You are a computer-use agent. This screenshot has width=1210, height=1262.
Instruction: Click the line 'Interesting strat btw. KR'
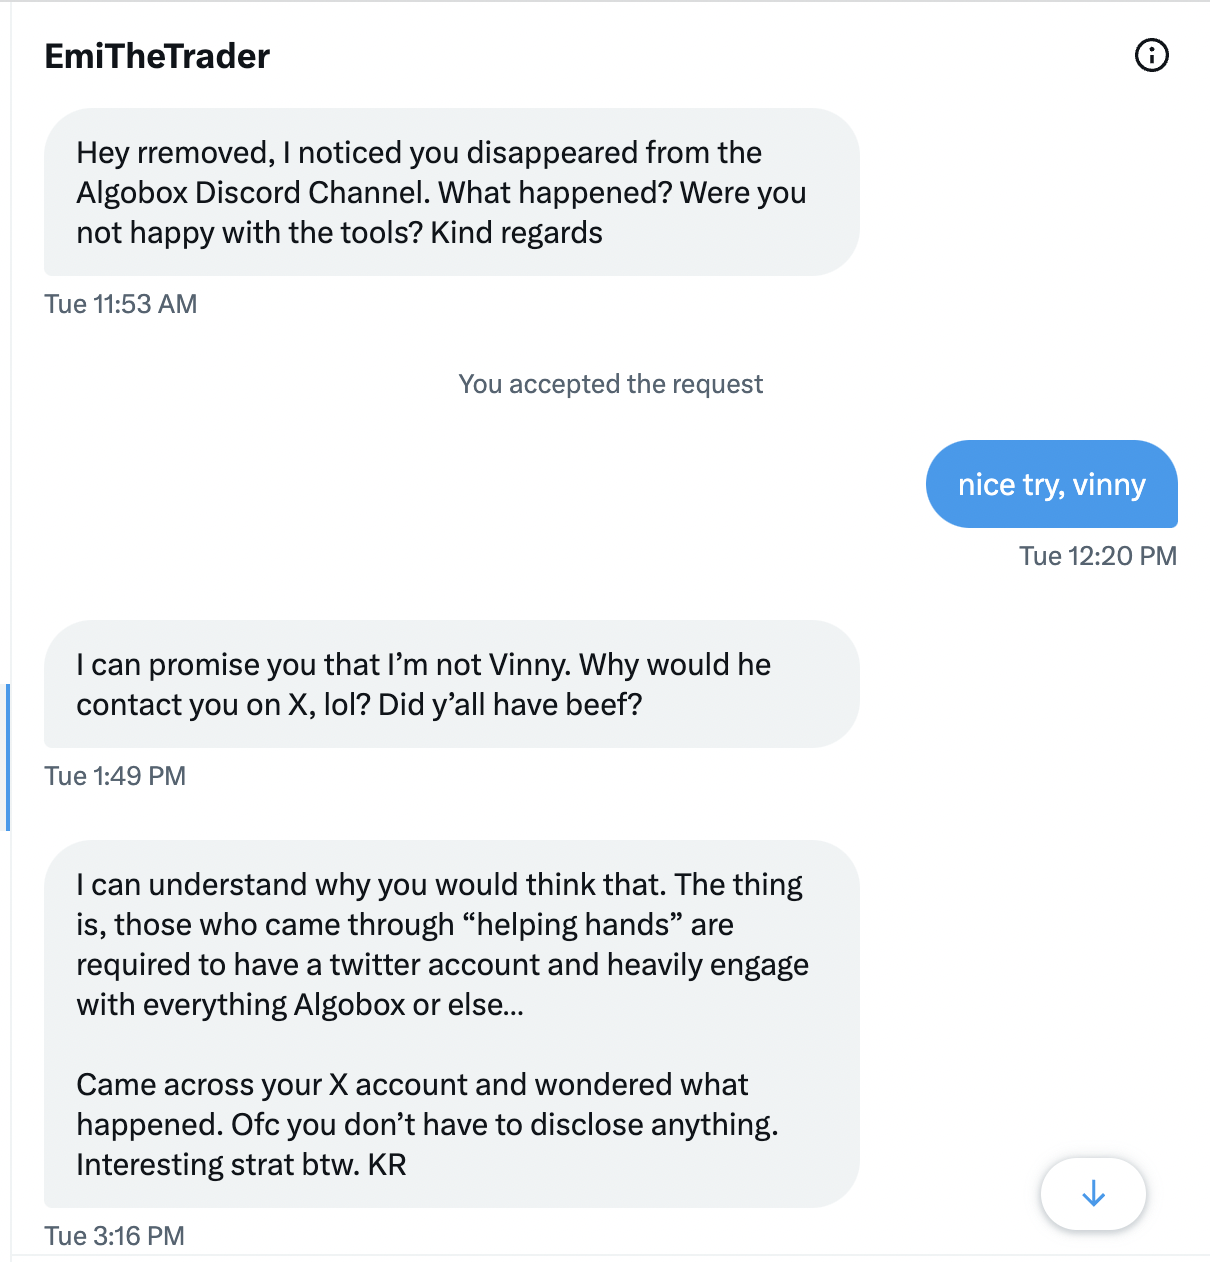pos(241,1164)
